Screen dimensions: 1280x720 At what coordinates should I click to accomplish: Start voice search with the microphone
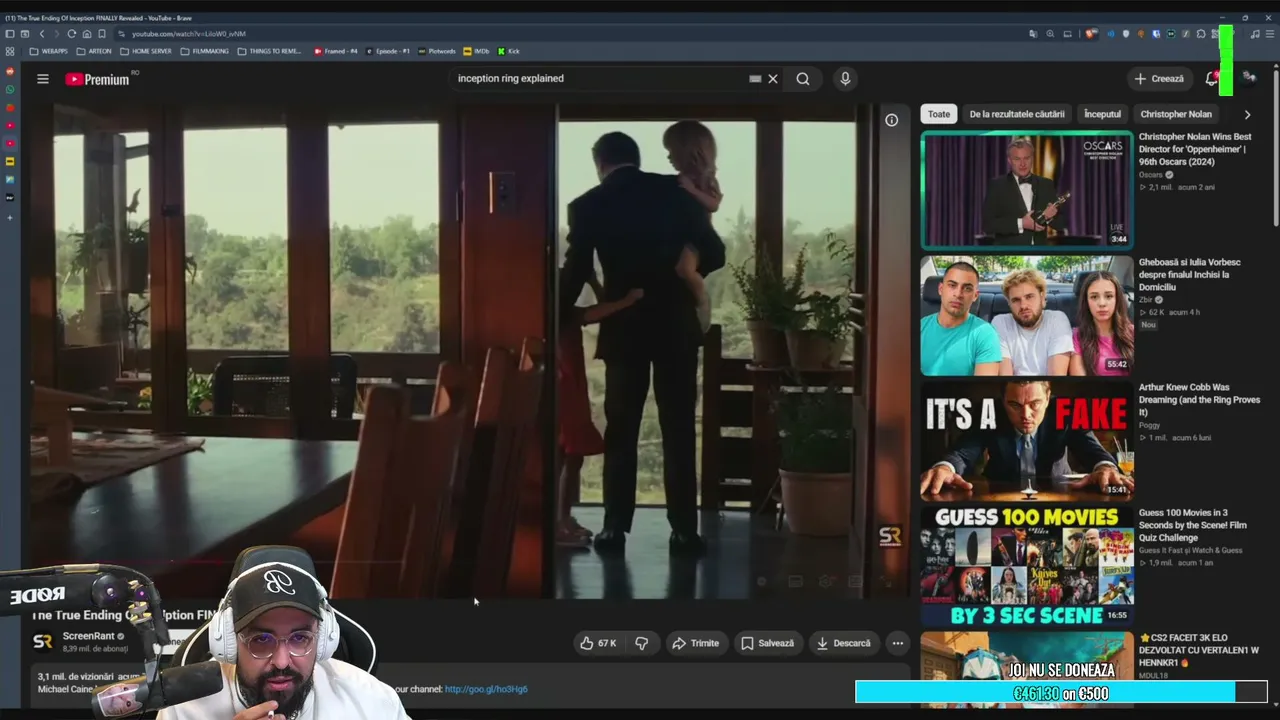pos(845,79)
